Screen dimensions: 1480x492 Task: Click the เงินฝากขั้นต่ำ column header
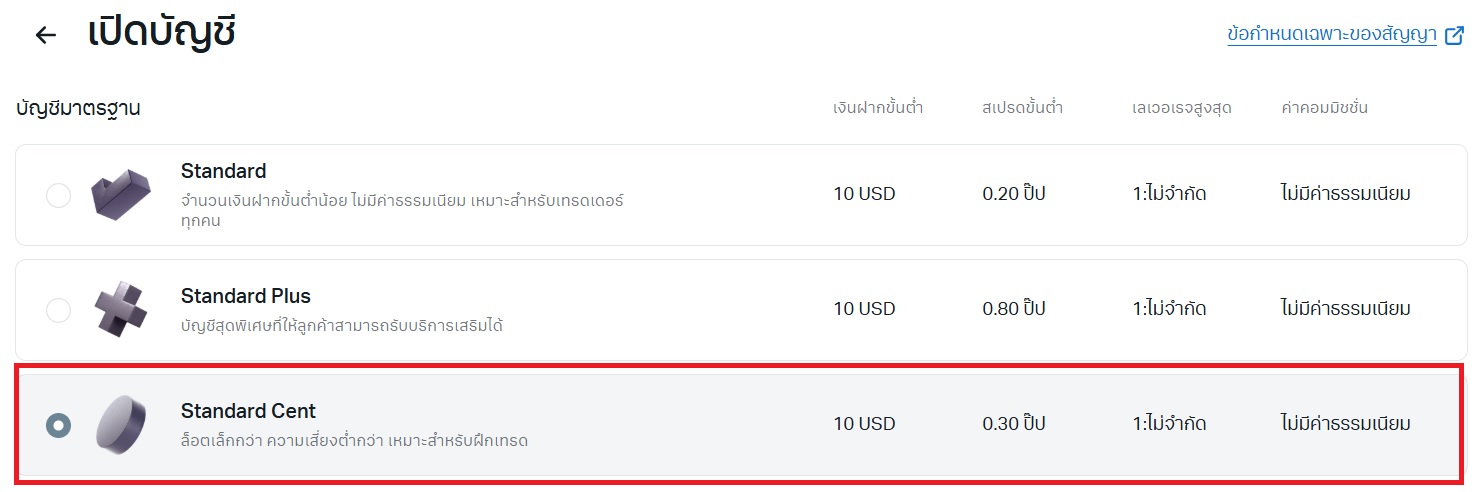pyautogui.click(x=878, y=108)
